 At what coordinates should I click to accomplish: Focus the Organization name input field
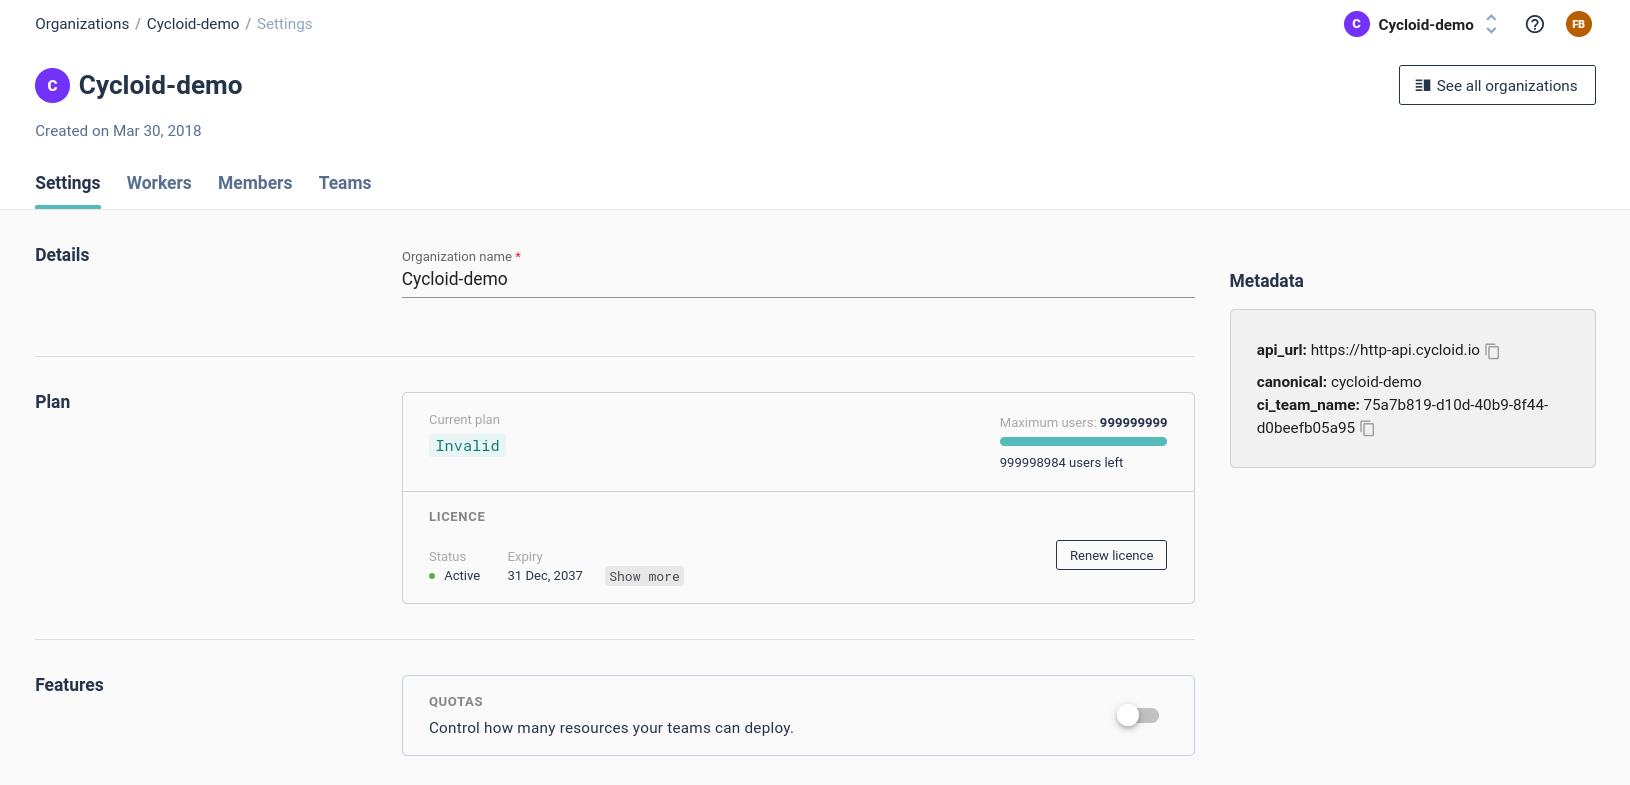coord(797,280)
